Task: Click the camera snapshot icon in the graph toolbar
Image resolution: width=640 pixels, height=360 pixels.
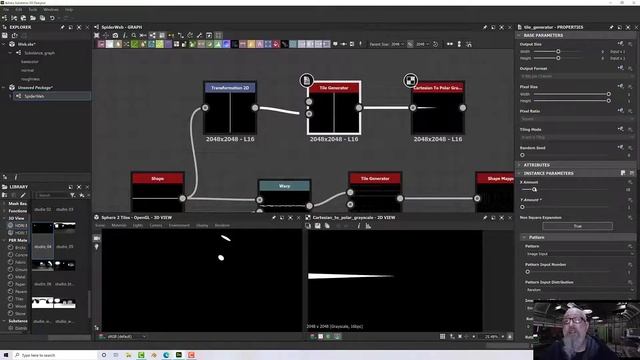Action: (x=116, y=36)
